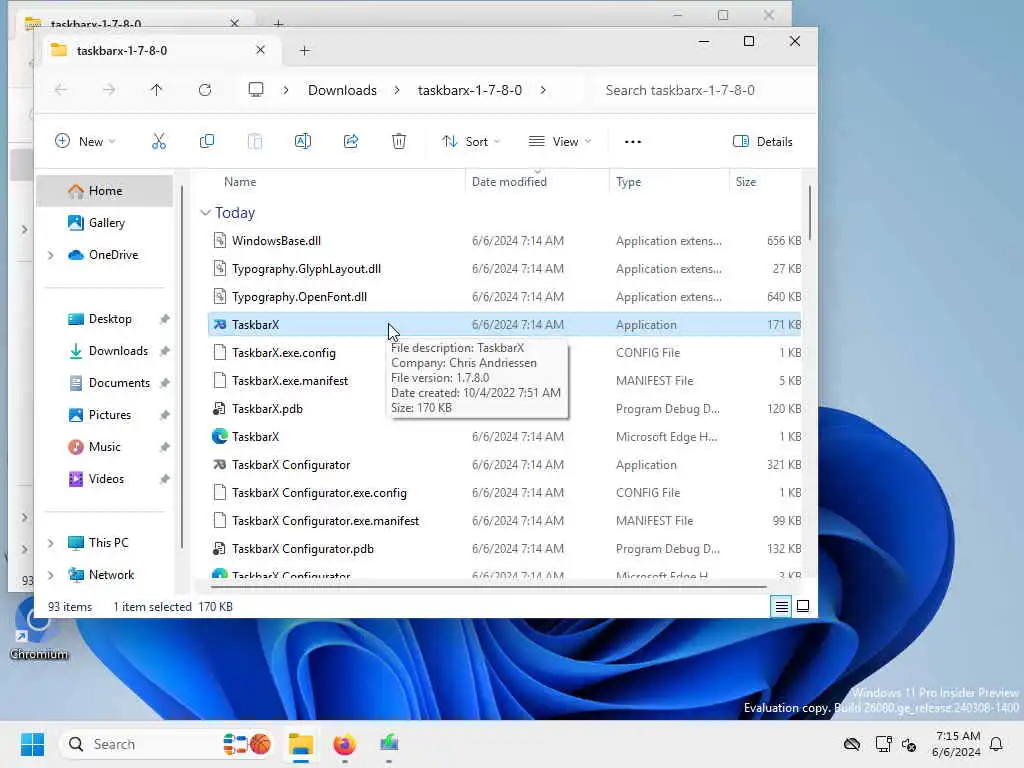1024x768 pixels.
Task: Click the Cut scissors icon
Action: pyautogui.click(x=159, y=141)
